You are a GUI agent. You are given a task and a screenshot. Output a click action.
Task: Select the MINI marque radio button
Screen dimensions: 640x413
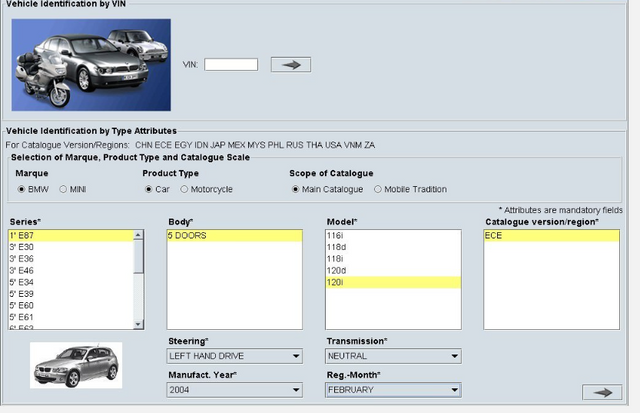(64, 188)
